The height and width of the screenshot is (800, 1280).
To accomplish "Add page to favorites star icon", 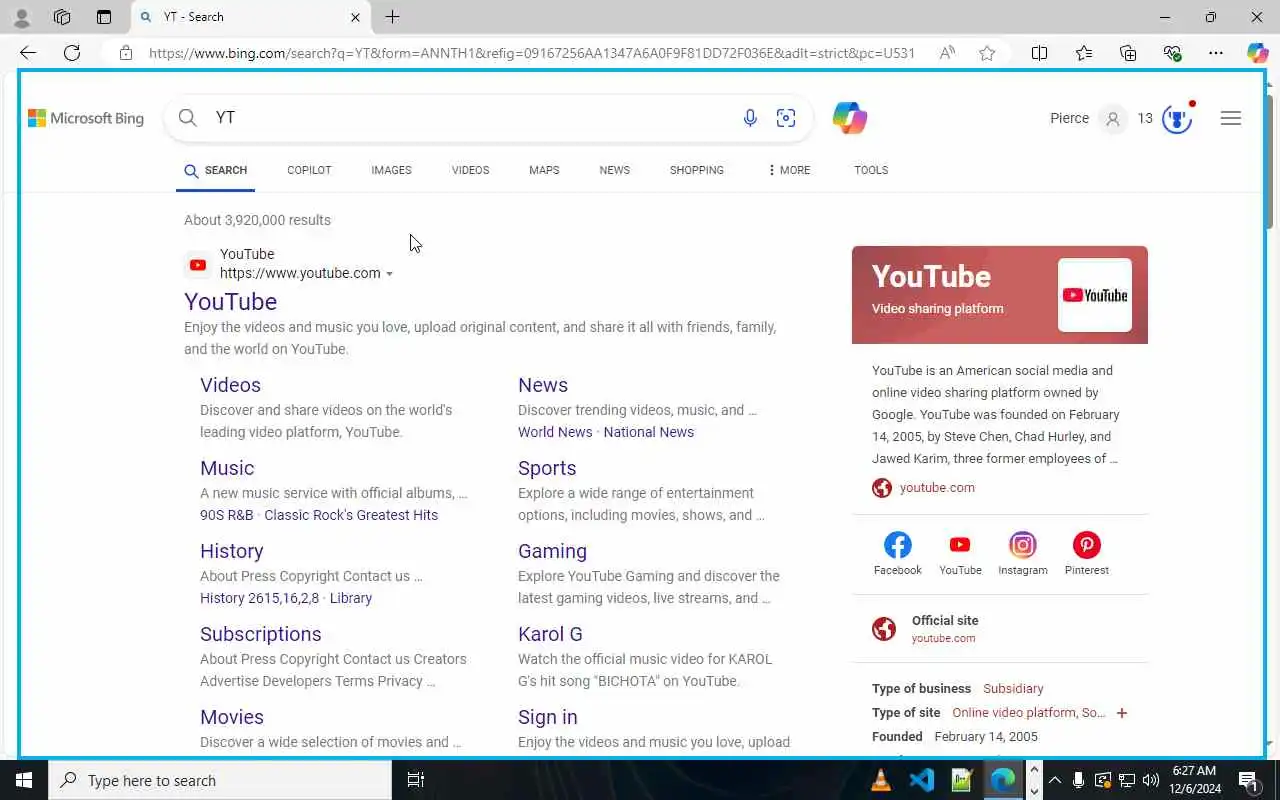I will pos(987,53).
